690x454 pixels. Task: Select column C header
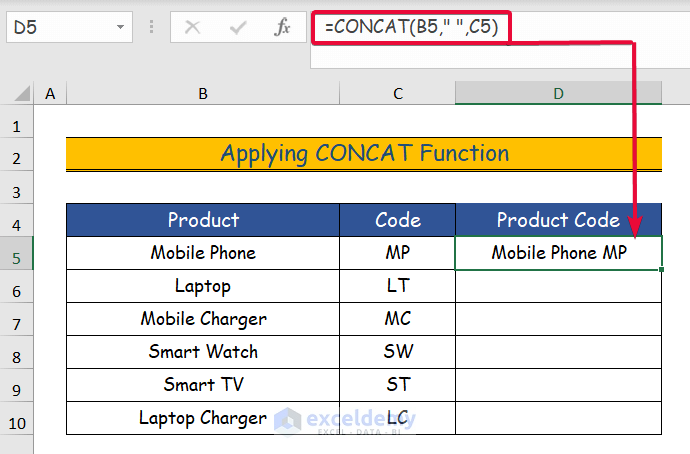pos(398,93)
